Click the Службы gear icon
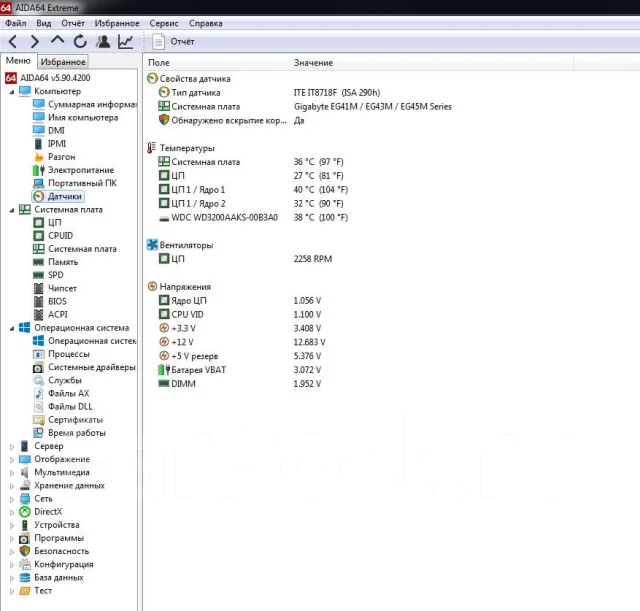This screenshot has width=640, height=611. point(38,380)
